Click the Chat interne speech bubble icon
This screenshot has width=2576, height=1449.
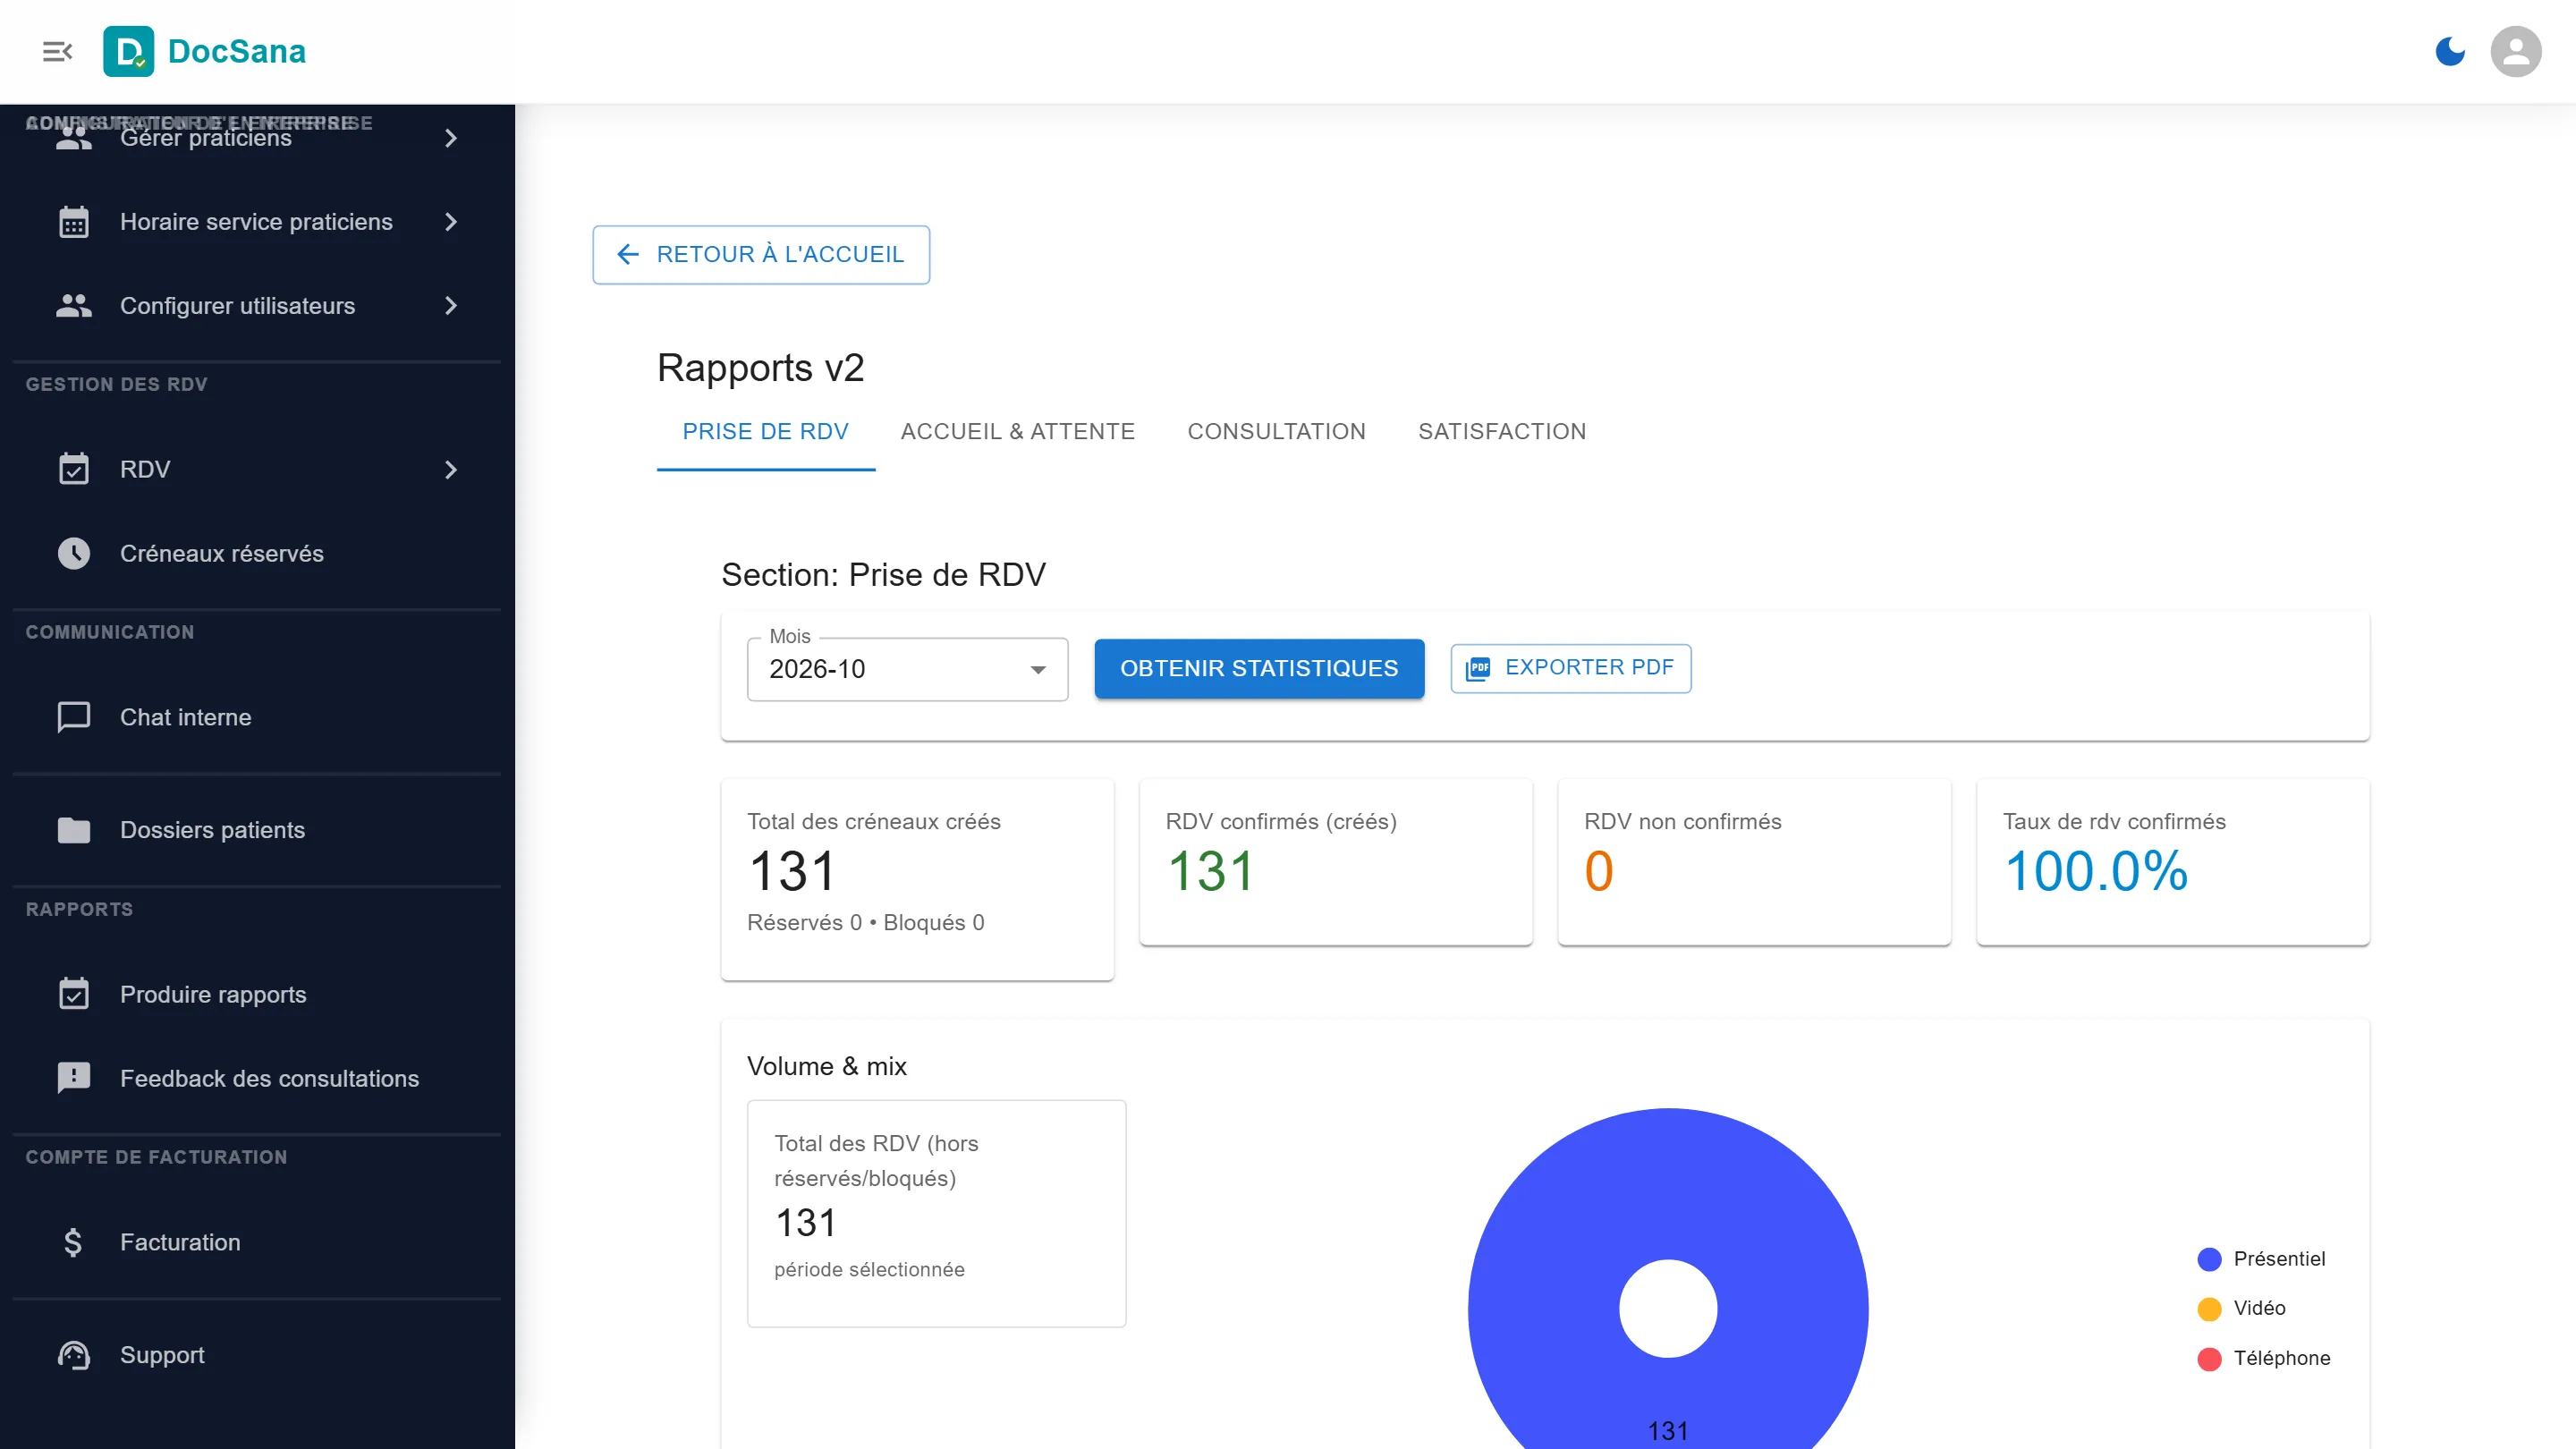[x=73, y=717]
